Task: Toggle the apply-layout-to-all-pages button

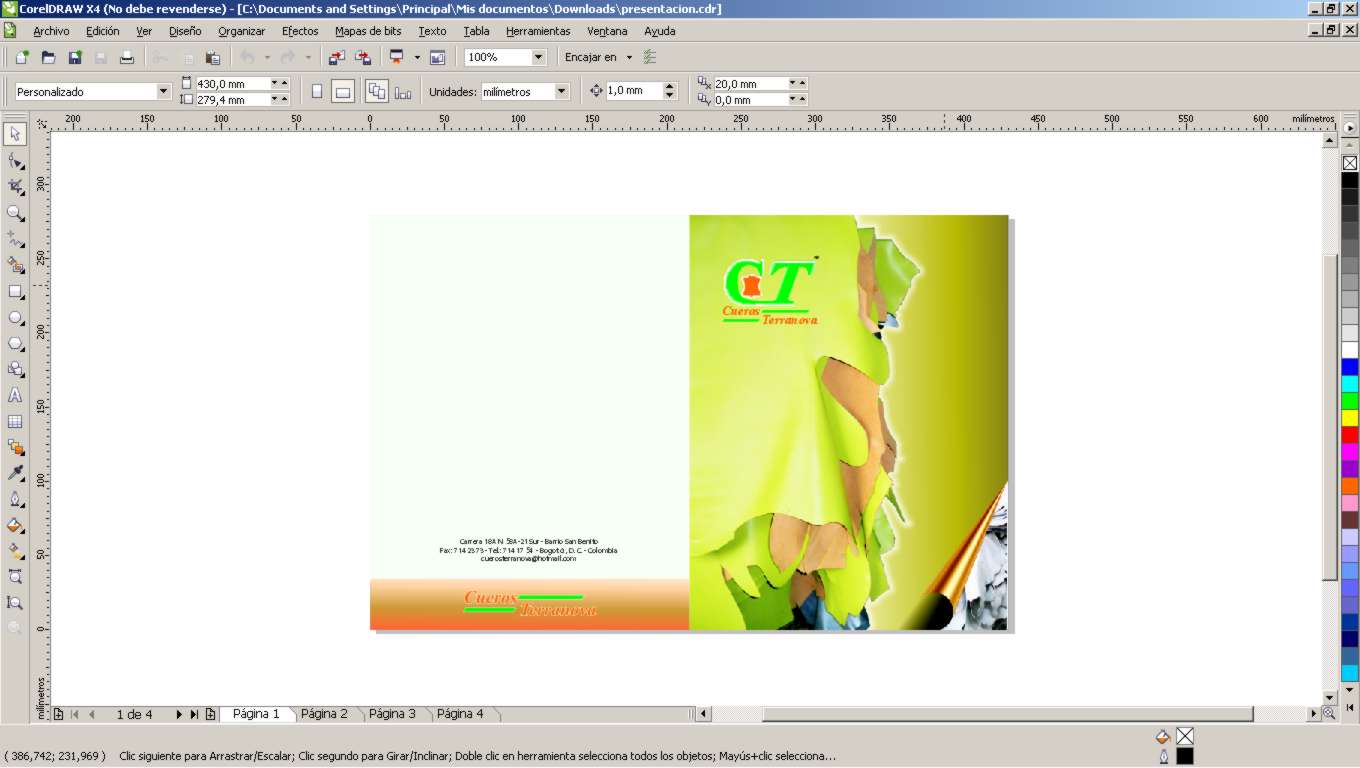Action: click(376, 92)
